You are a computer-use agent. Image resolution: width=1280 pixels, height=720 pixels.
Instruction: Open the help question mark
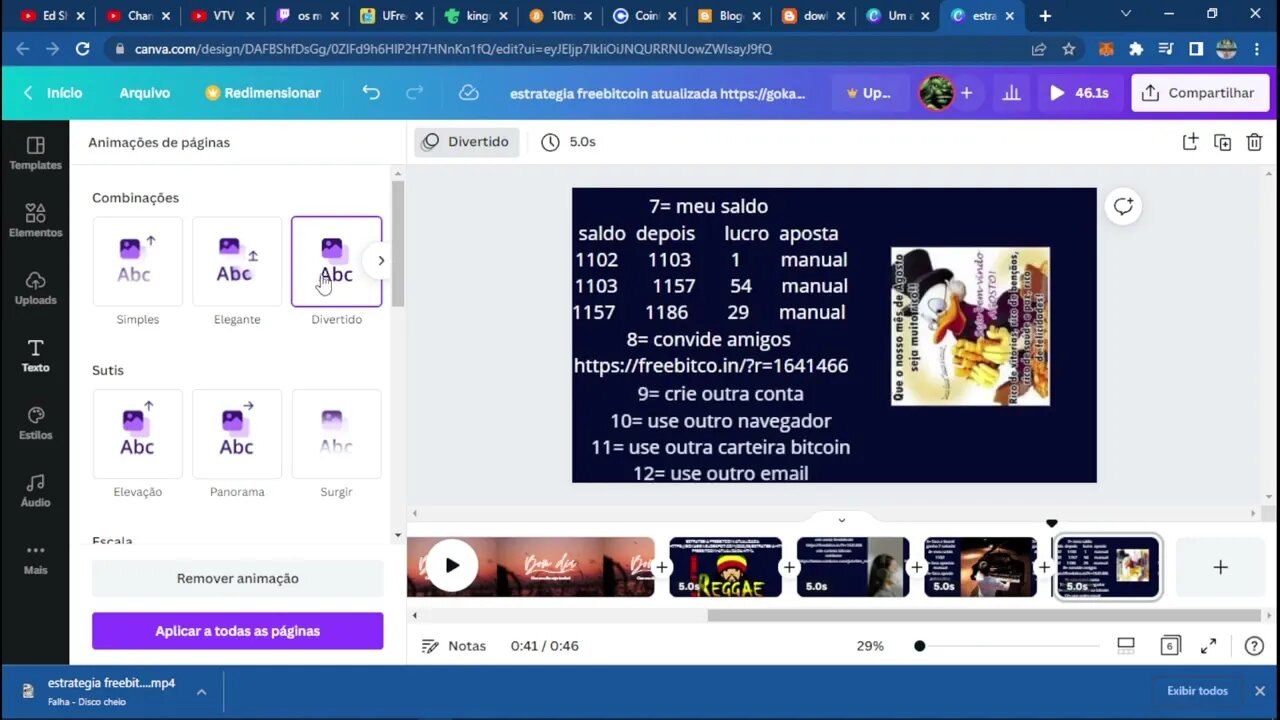click(1254, 645)
